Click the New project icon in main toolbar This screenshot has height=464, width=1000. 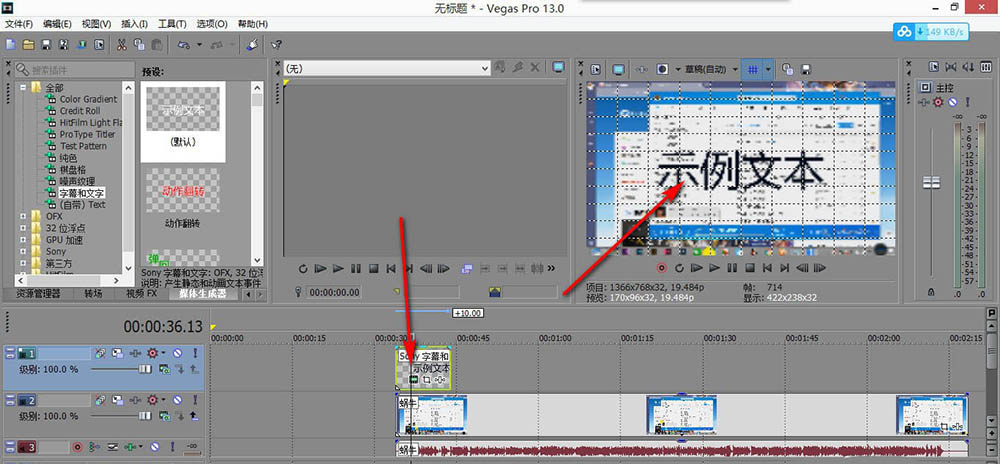click(10, 45)
